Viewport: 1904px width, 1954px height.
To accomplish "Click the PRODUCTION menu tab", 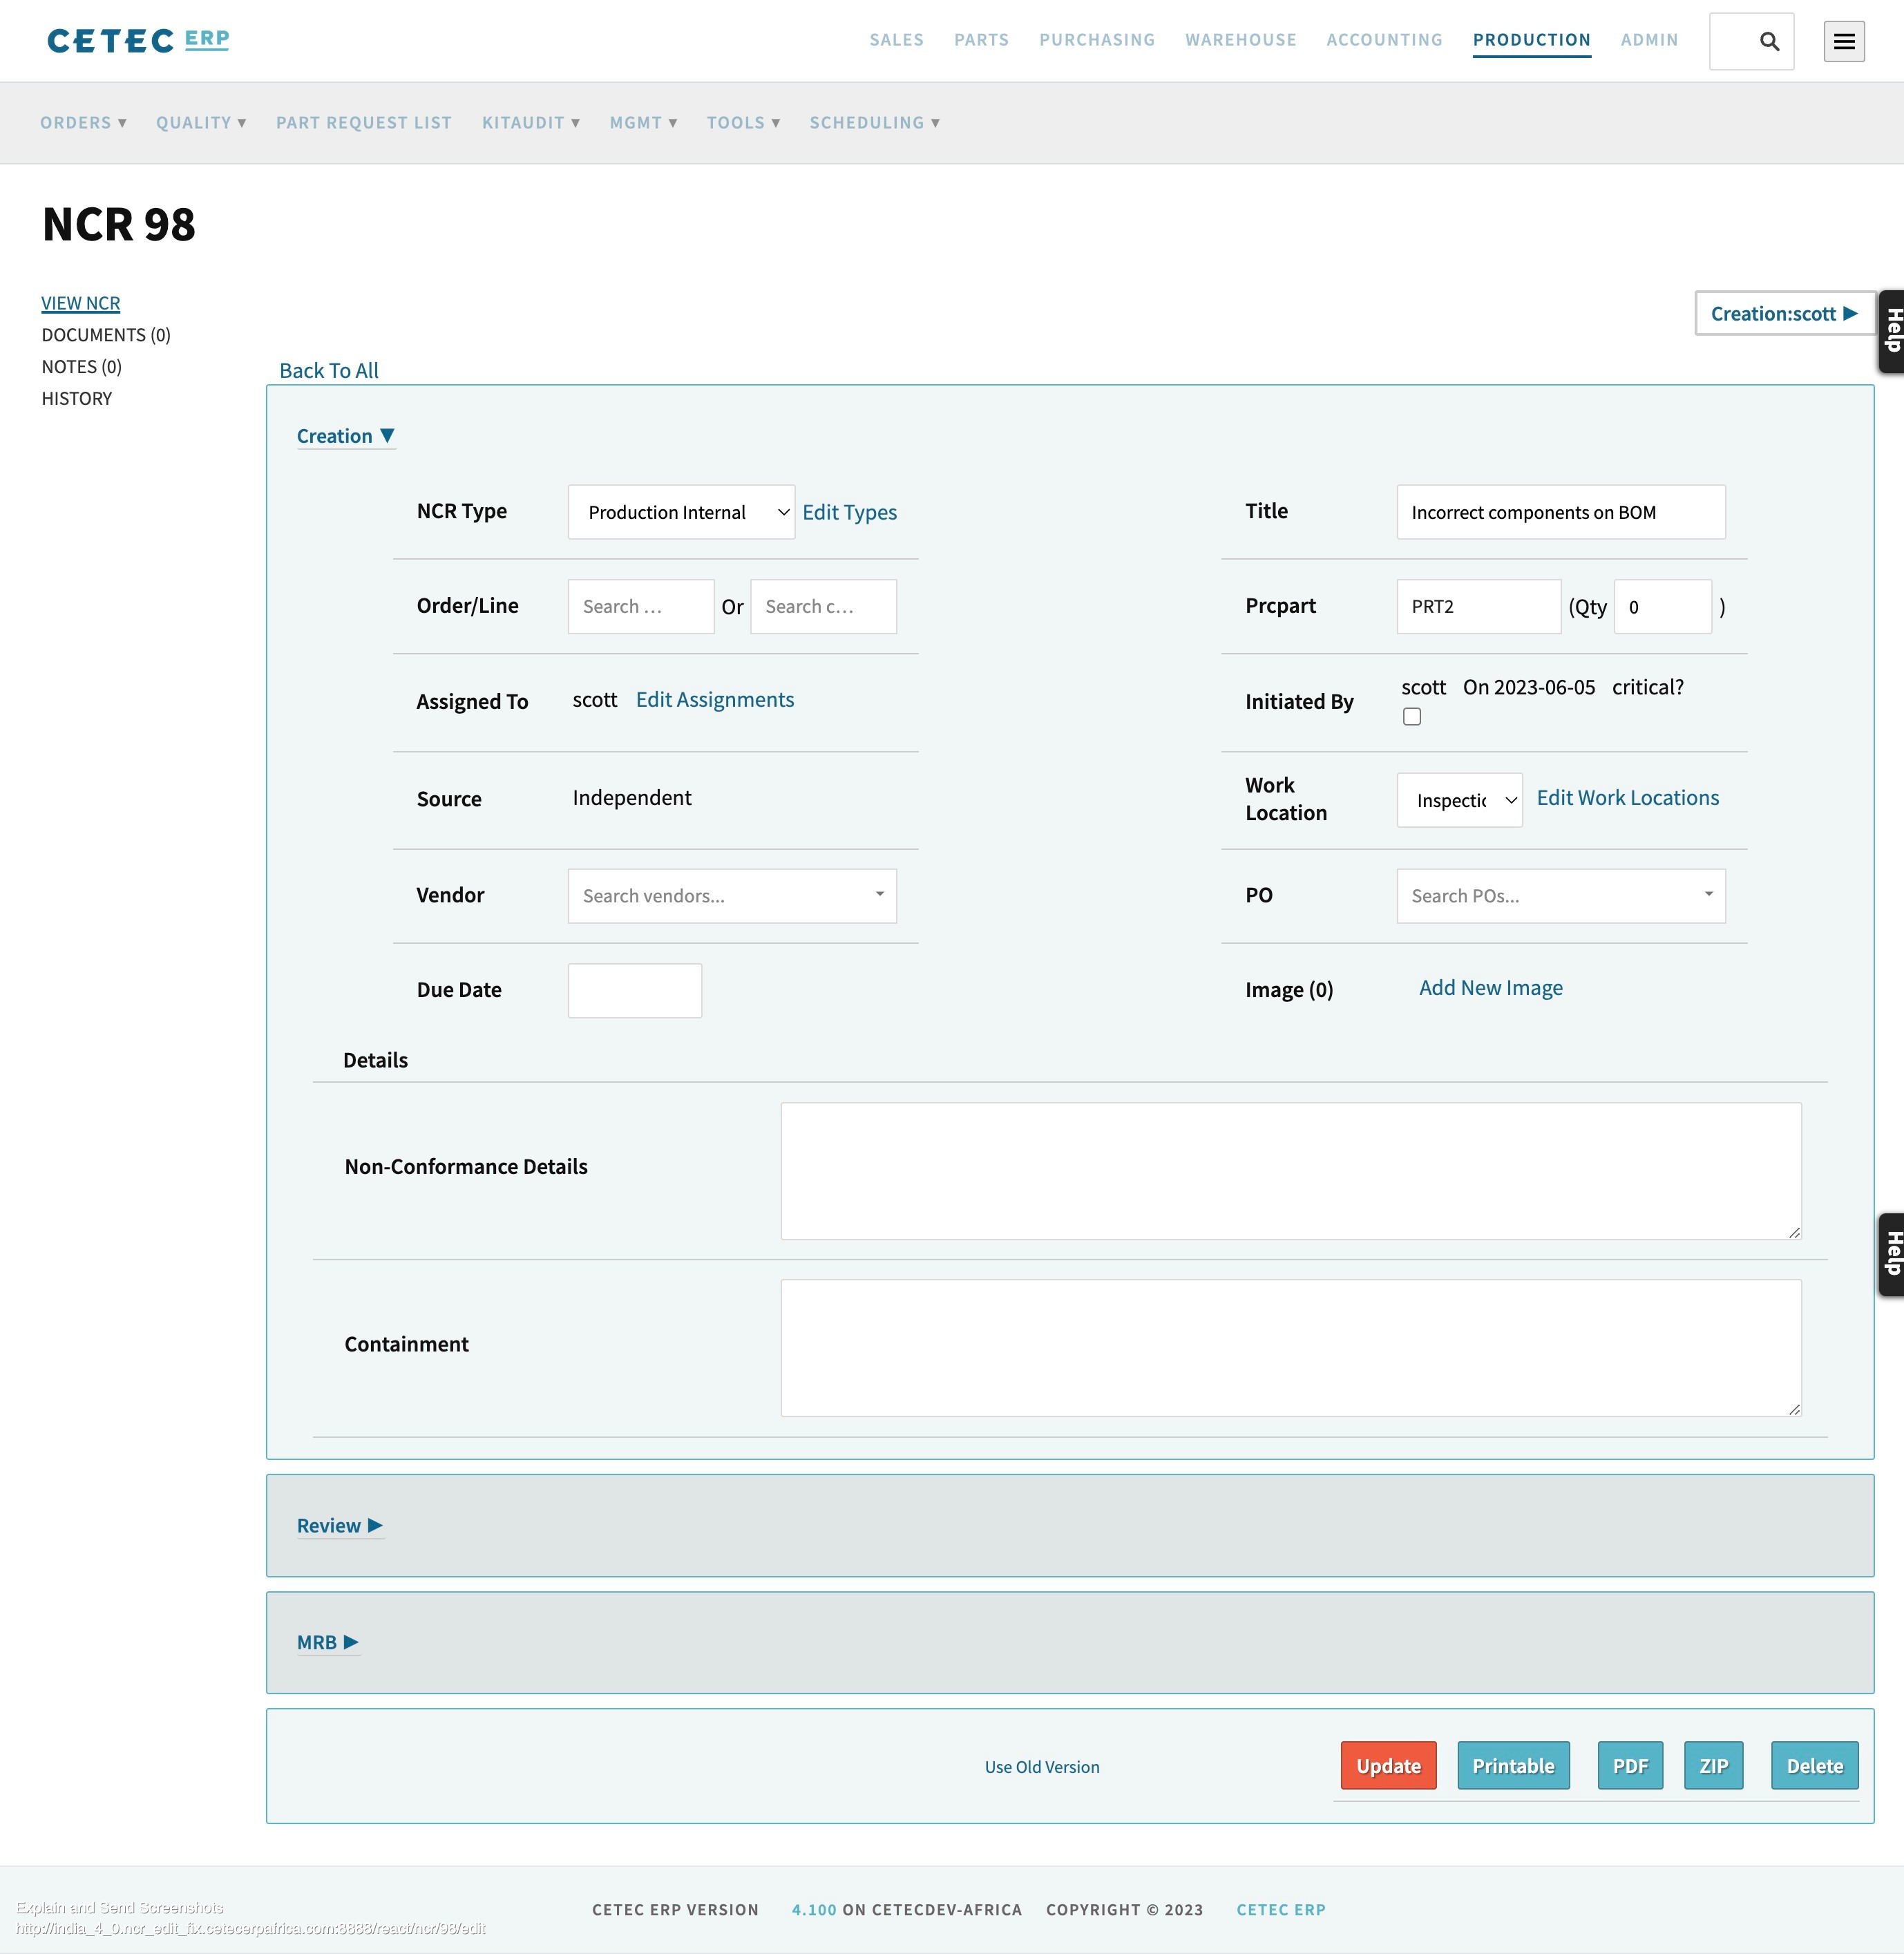I will [x=1532, y=39].
